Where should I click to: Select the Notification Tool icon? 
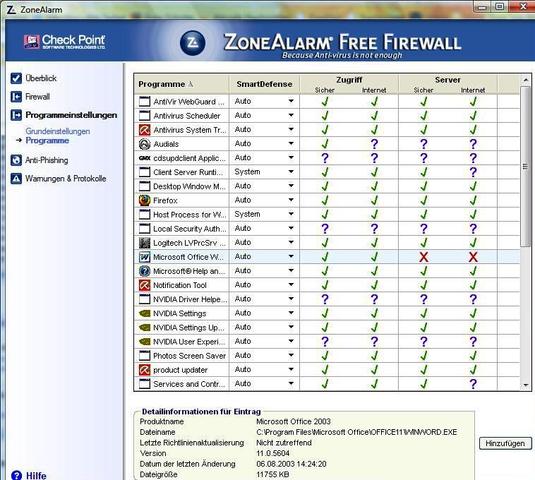tap(145, 285)
